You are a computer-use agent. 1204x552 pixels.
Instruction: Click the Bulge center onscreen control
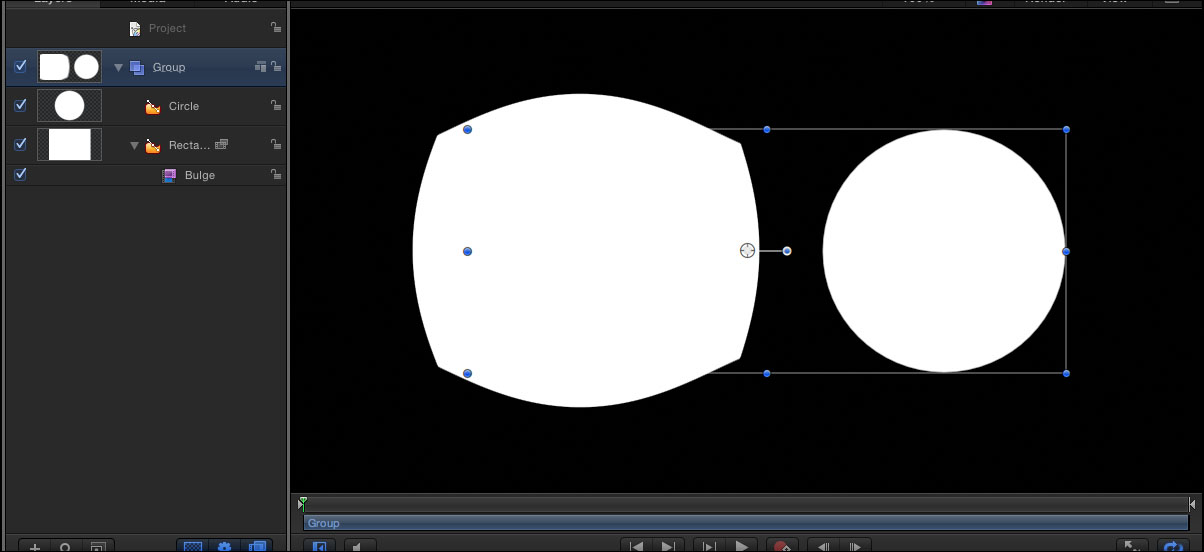point(747,250)
